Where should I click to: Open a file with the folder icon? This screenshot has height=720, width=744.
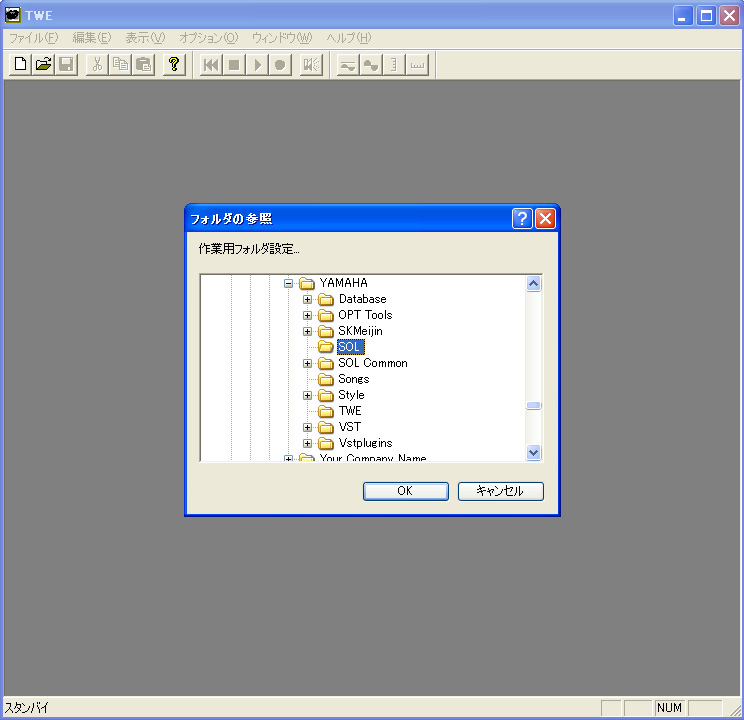coord(44,64)
